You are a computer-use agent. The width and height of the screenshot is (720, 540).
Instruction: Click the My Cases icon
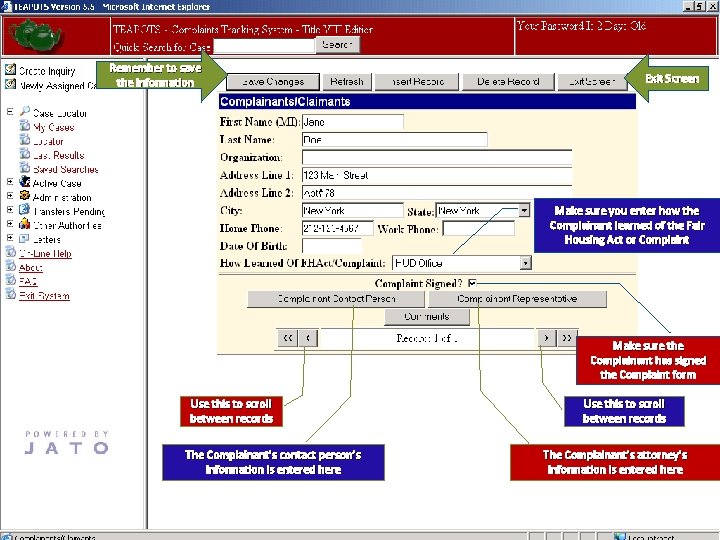(25, 126)
